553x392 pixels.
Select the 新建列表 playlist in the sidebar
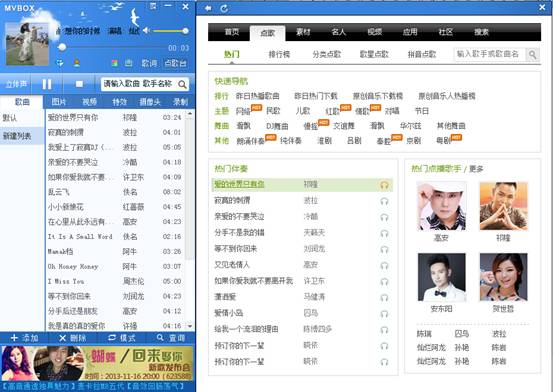(22, 136)
